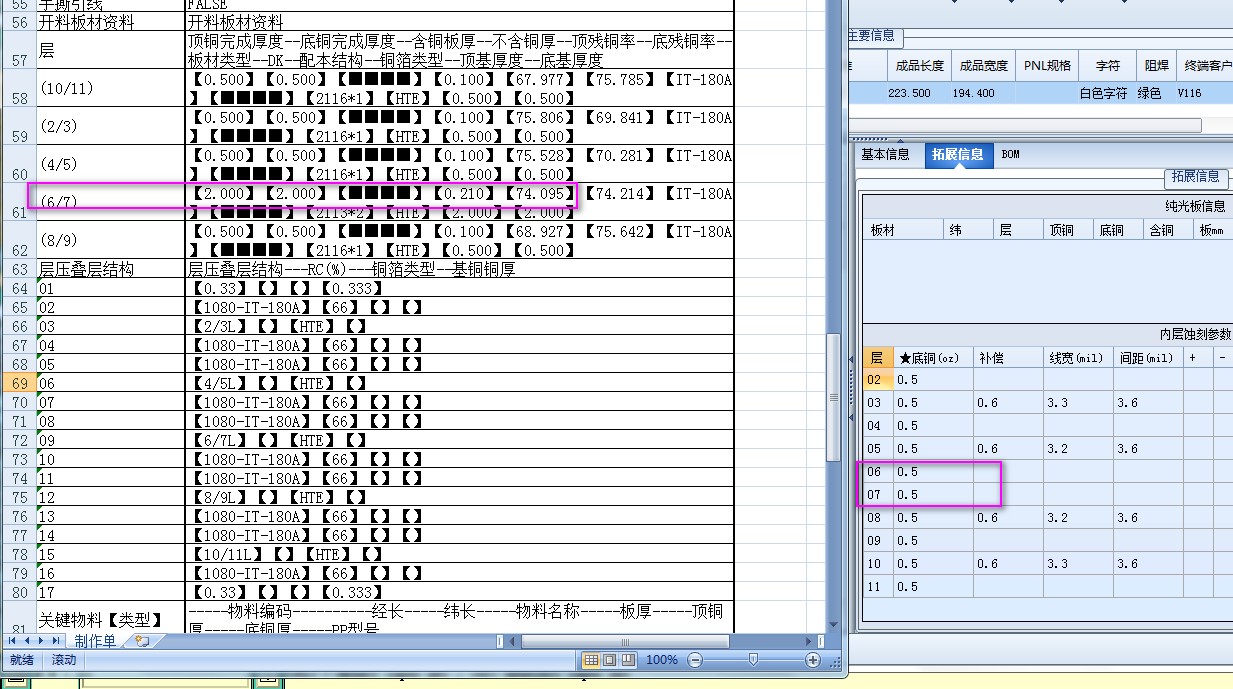This screenshot has width=1233, height=689.
Task: Go to first sheet using navigation arrow
Action: pos(13,640)
